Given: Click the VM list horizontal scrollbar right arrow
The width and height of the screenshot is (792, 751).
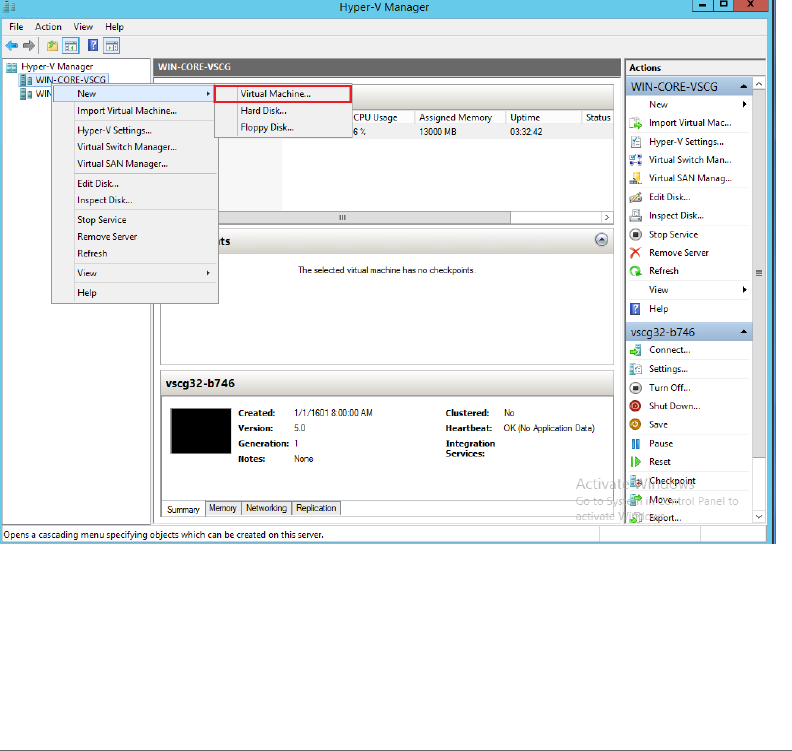Looking at the screenshot, I should [607, 218].
